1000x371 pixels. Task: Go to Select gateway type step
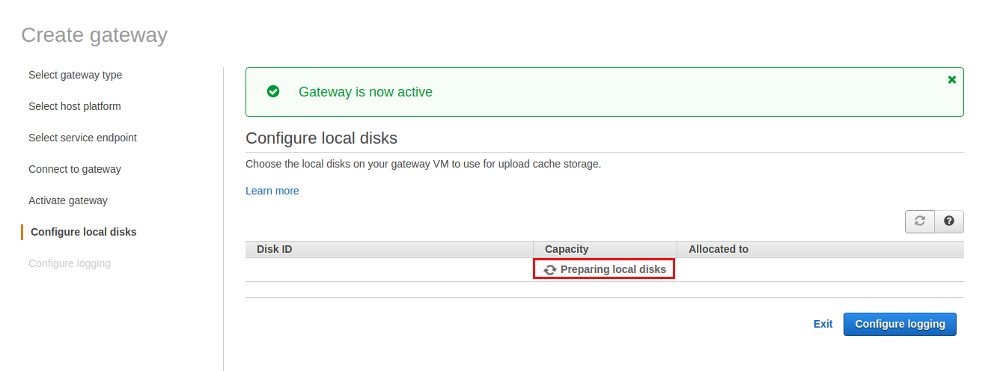[75, 75]
